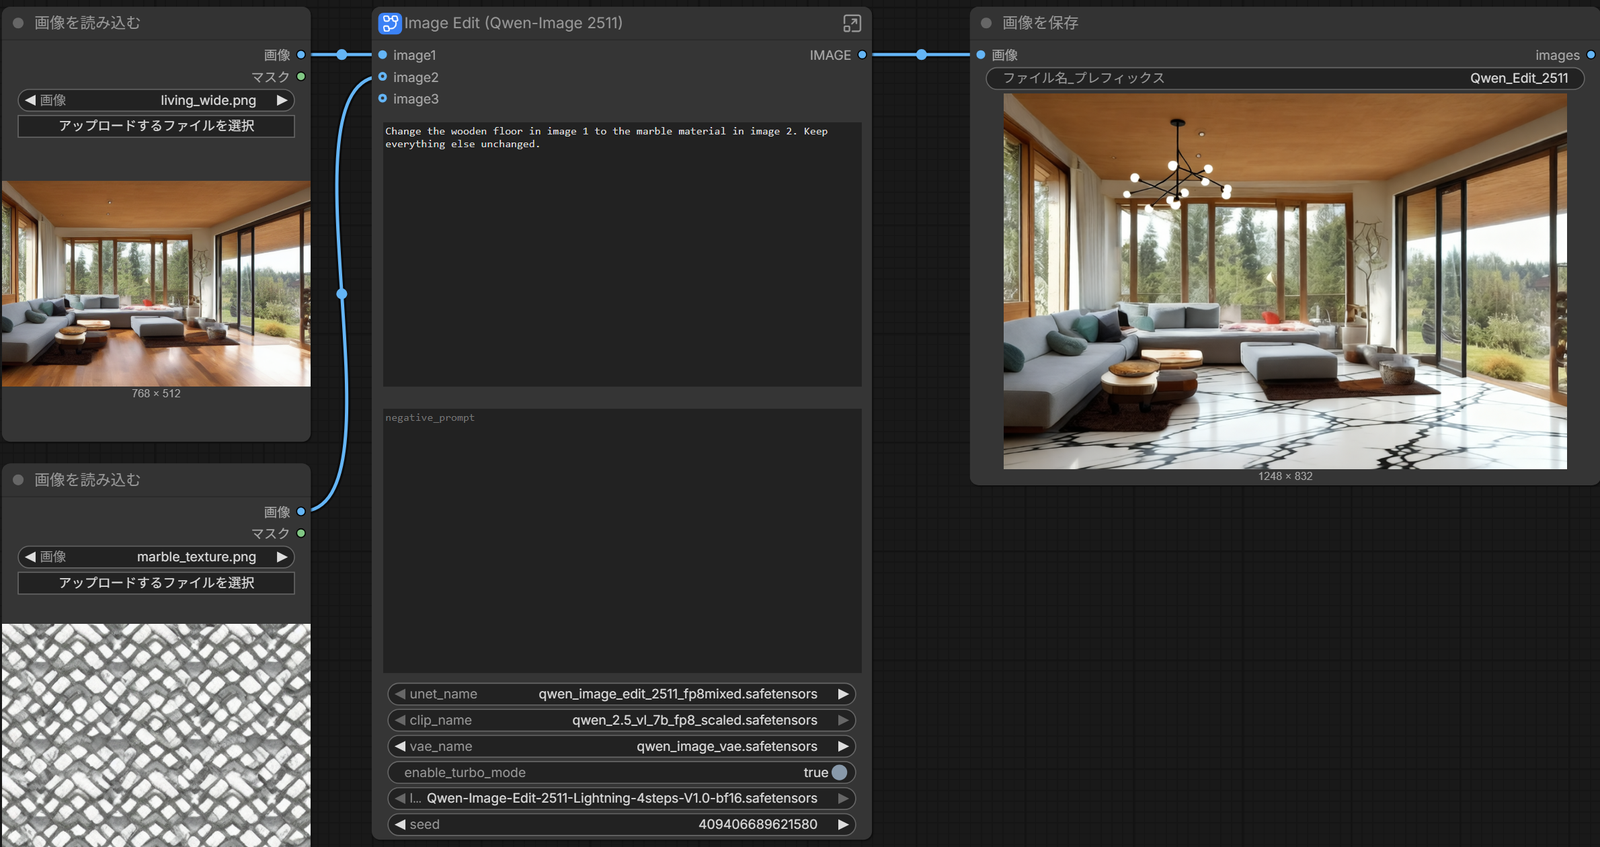
Task: Open the vae_name model dropdown
Action: [621, 746]
